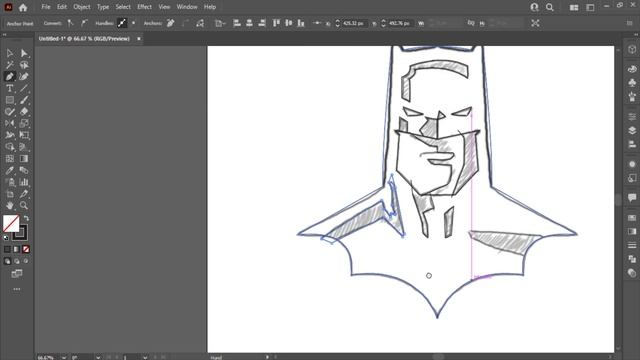Reset to default fill and stroke

6,238
